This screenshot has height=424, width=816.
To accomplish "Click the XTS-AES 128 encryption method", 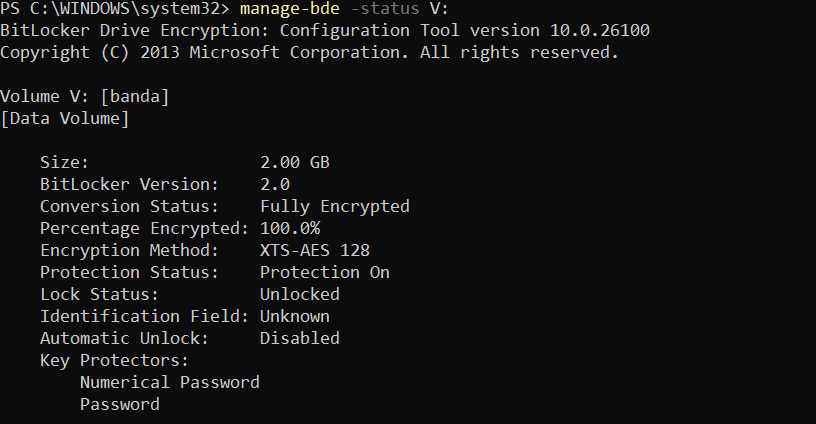I will (314, 251).
